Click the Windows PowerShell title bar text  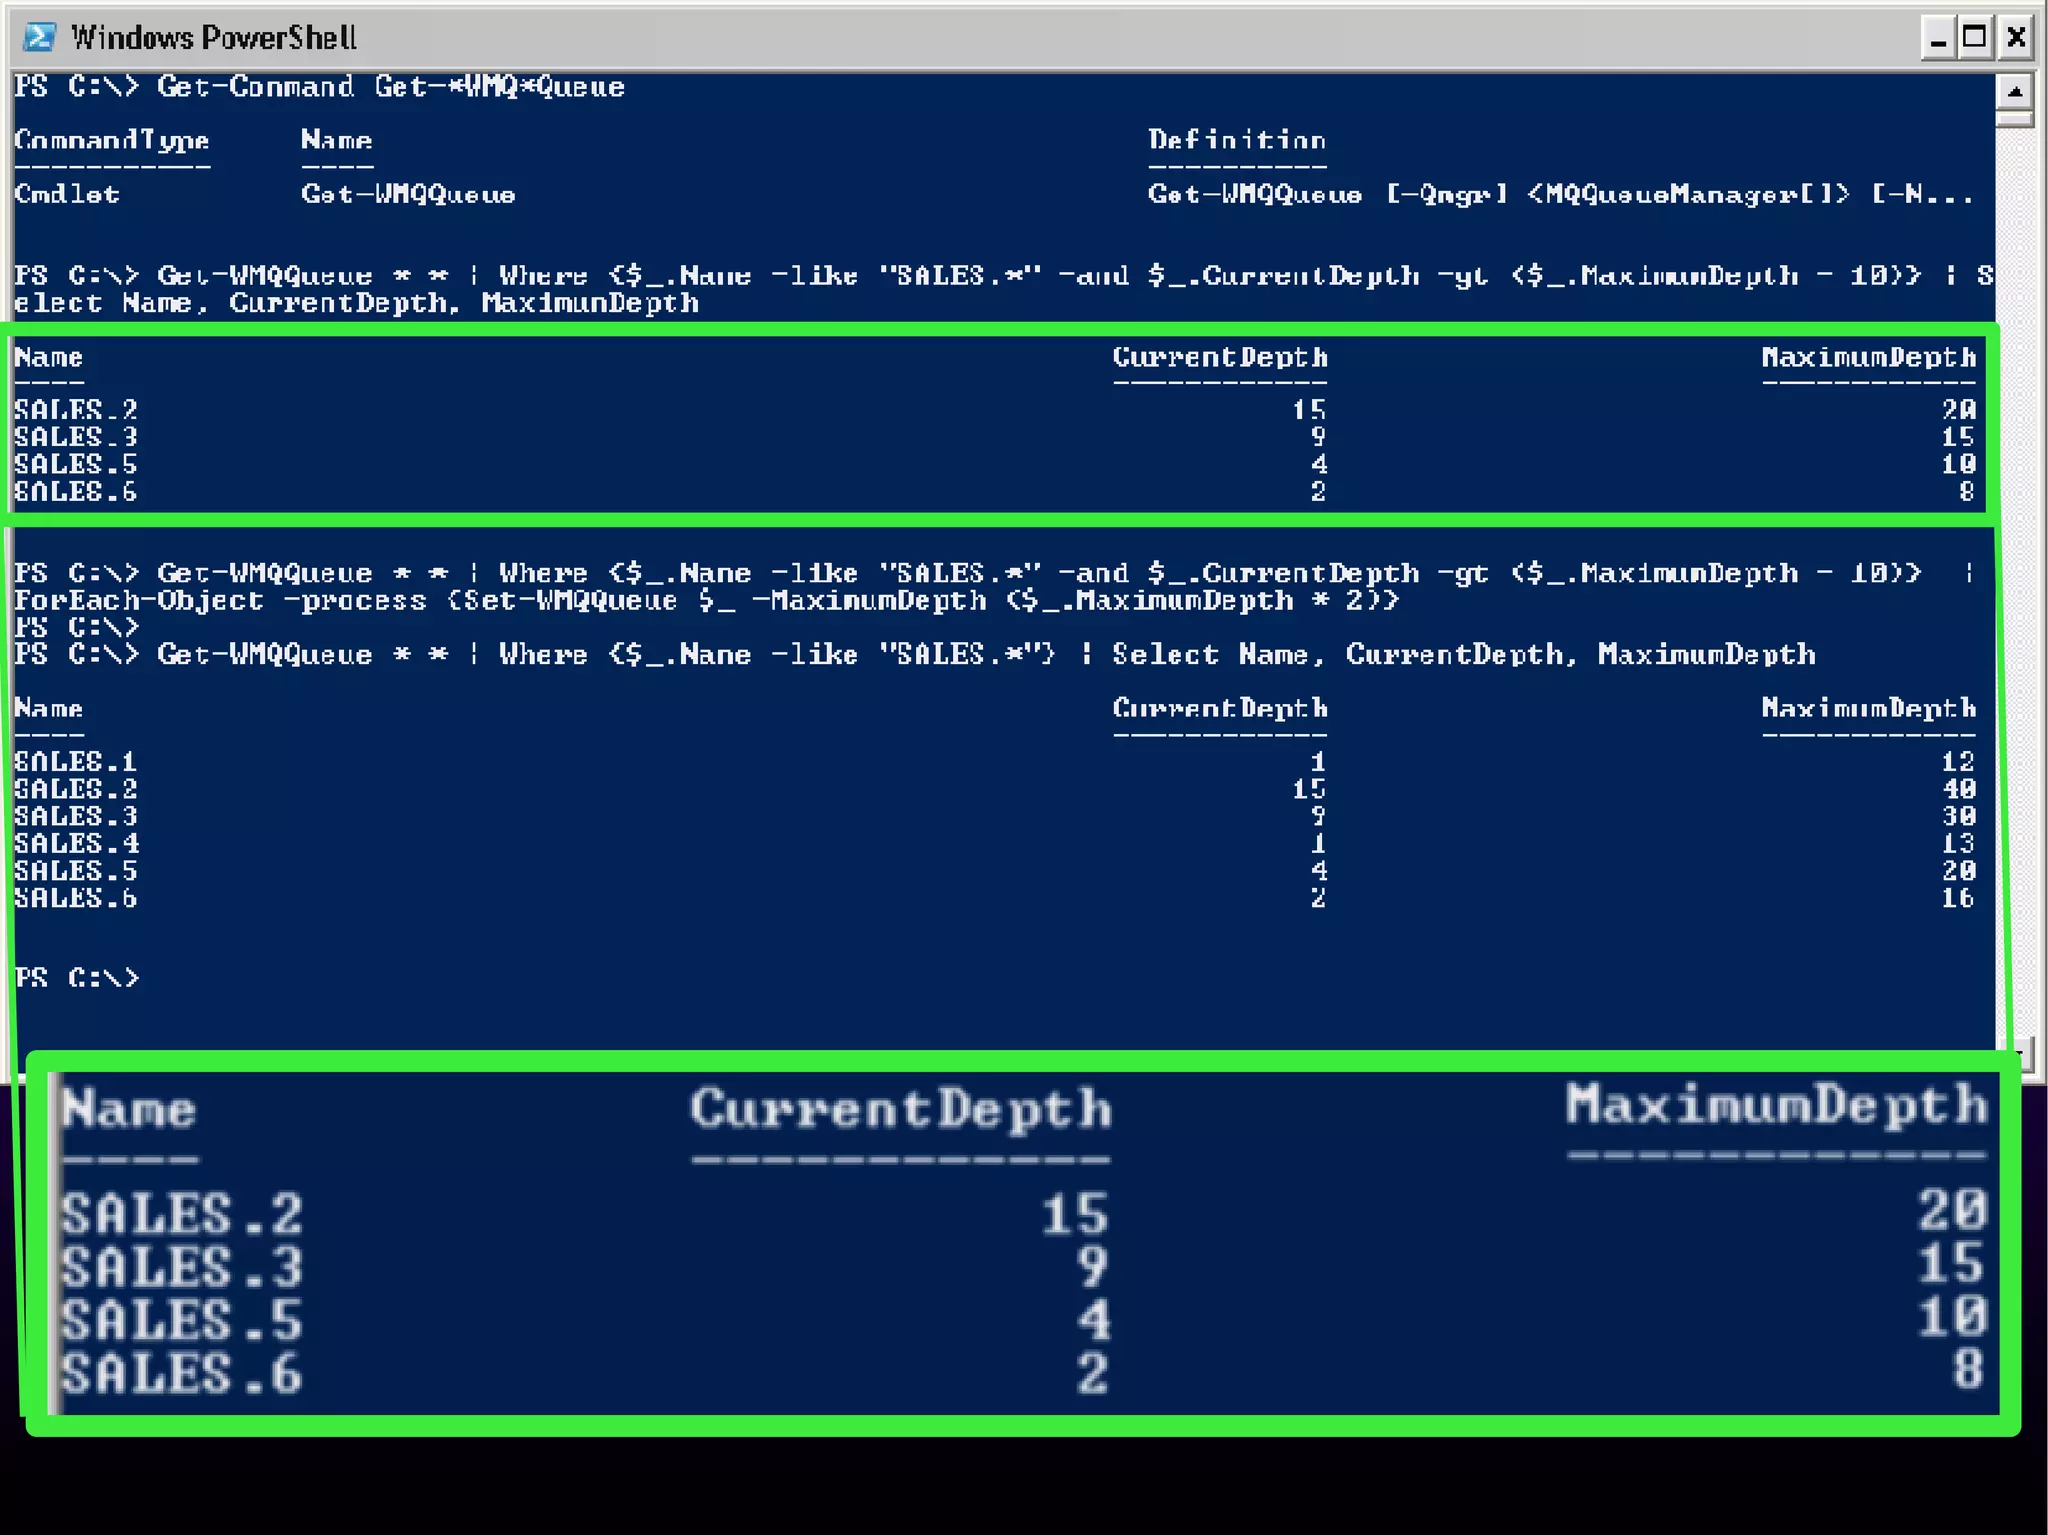click(213, 38)
